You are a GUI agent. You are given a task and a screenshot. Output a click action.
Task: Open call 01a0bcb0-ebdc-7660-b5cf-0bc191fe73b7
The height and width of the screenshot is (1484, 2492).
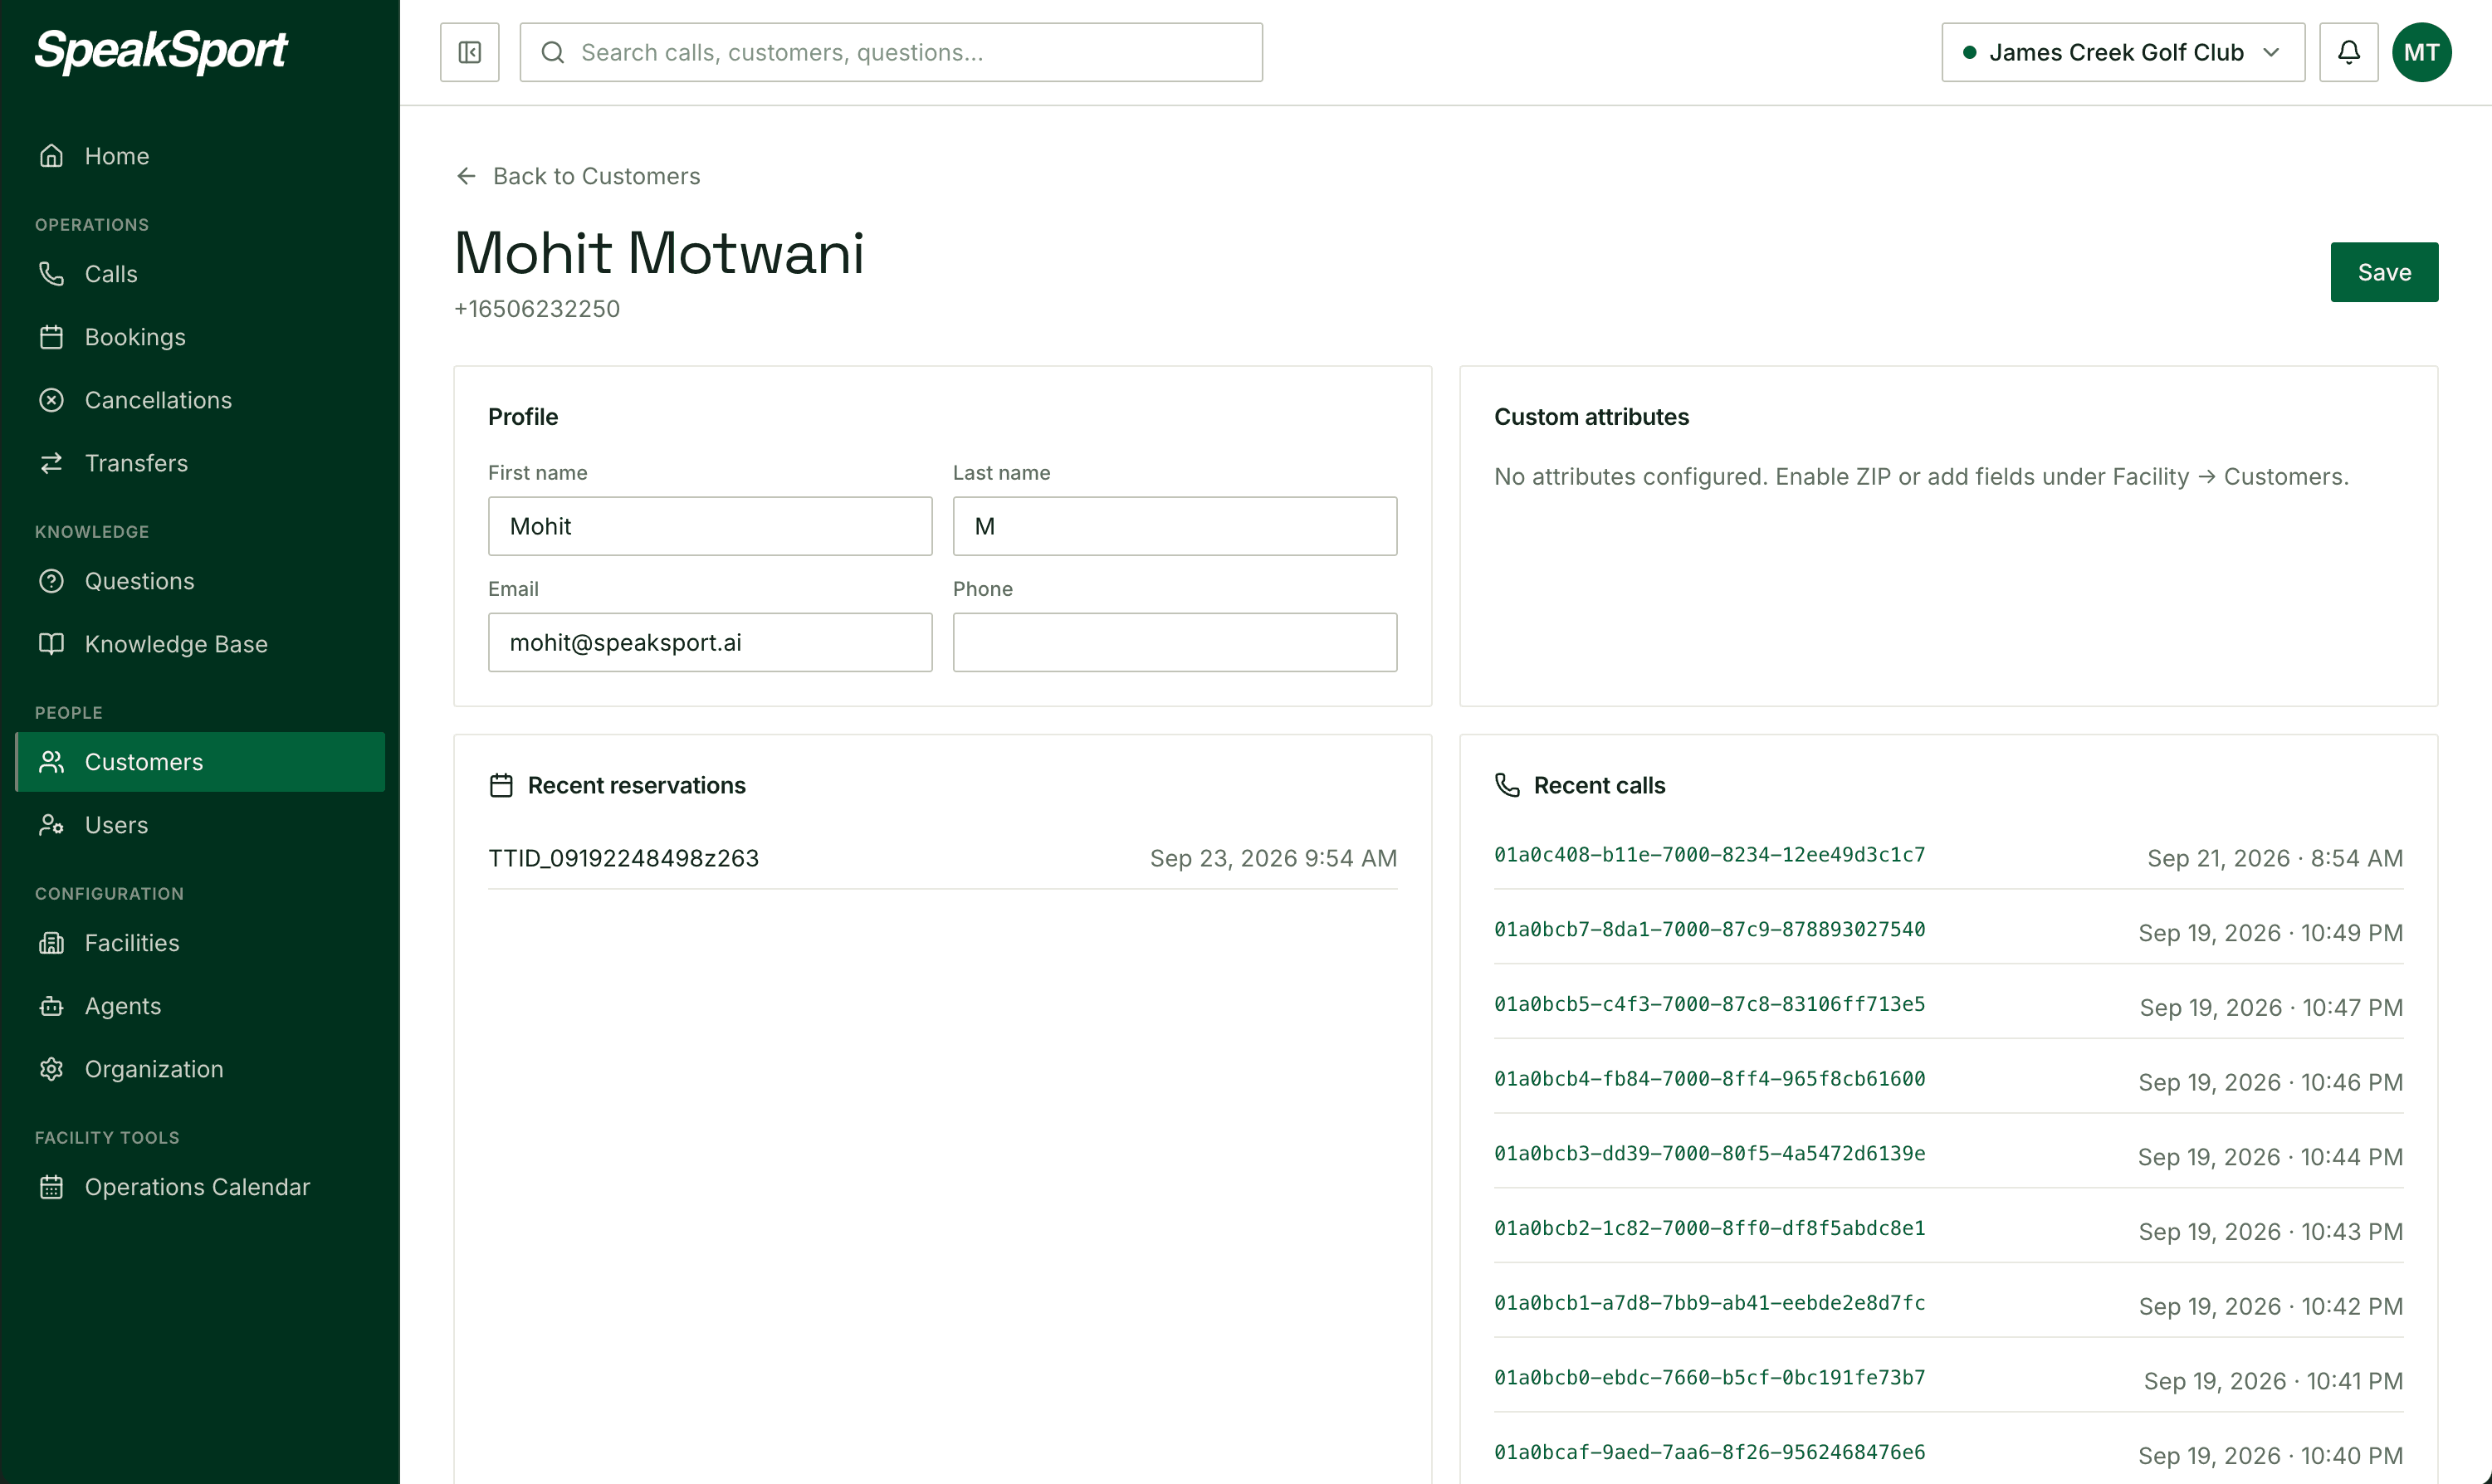click(x=1709, y=1378)
